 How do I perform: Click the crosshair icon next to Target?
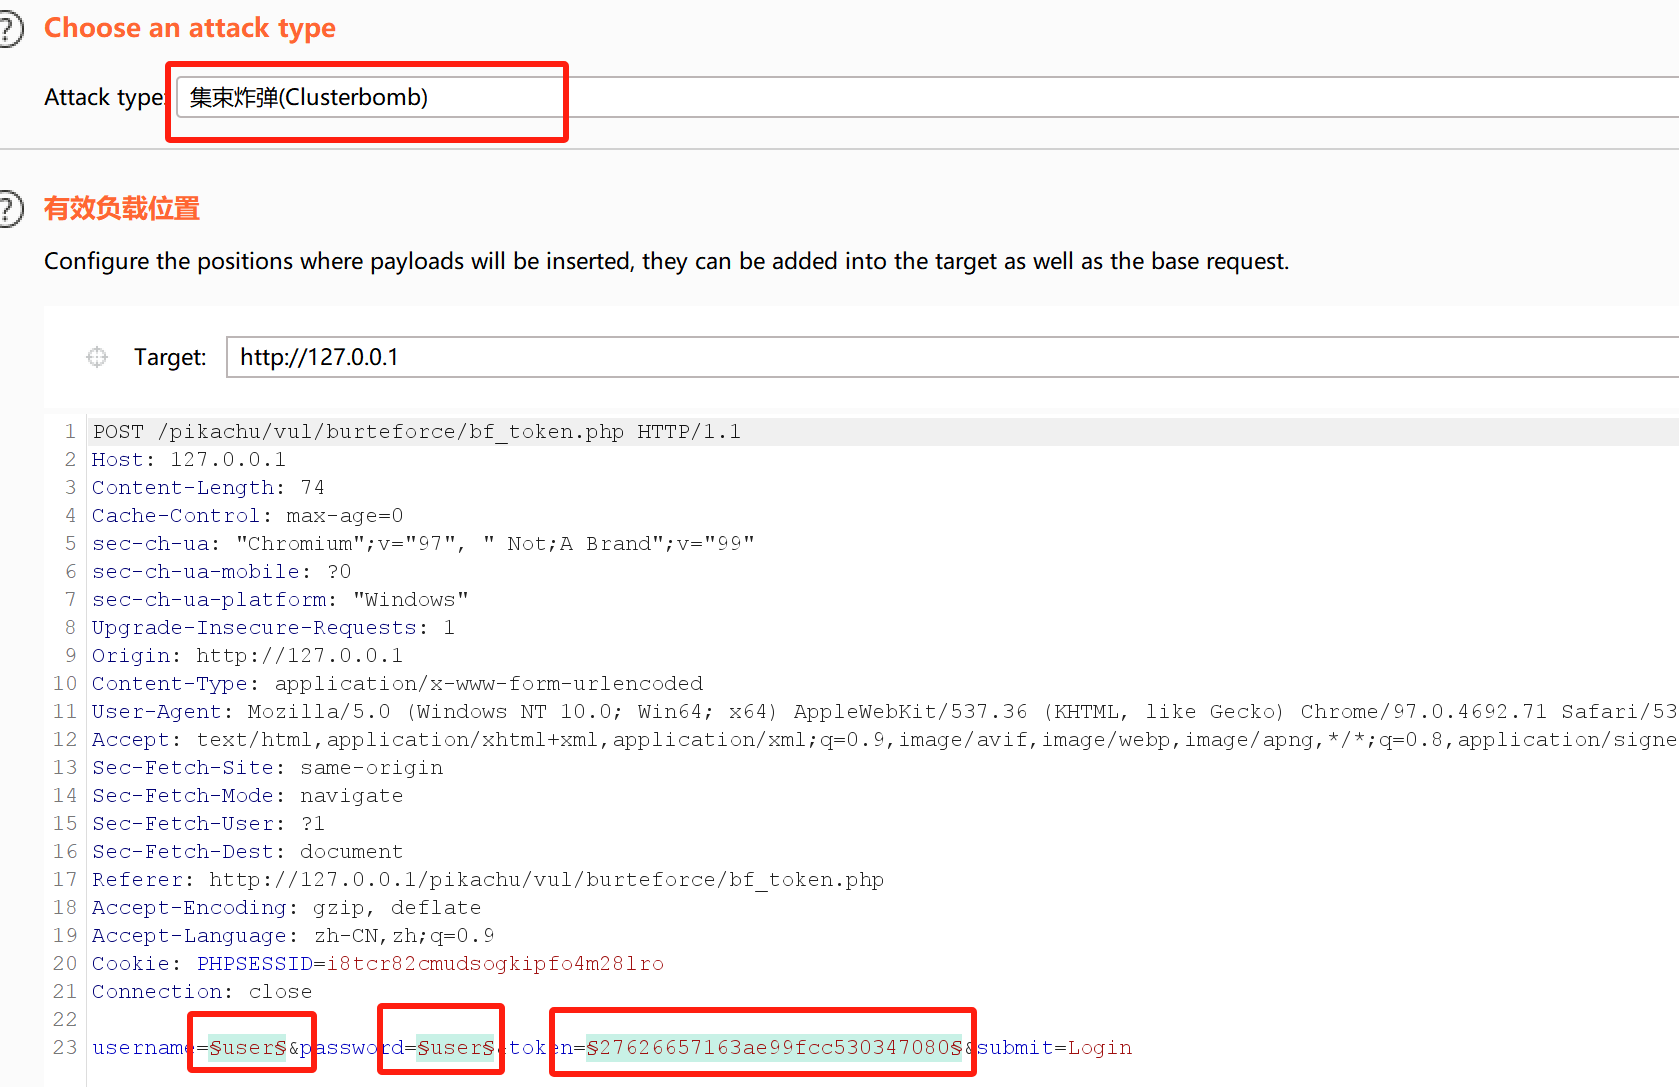coord(97,357)
